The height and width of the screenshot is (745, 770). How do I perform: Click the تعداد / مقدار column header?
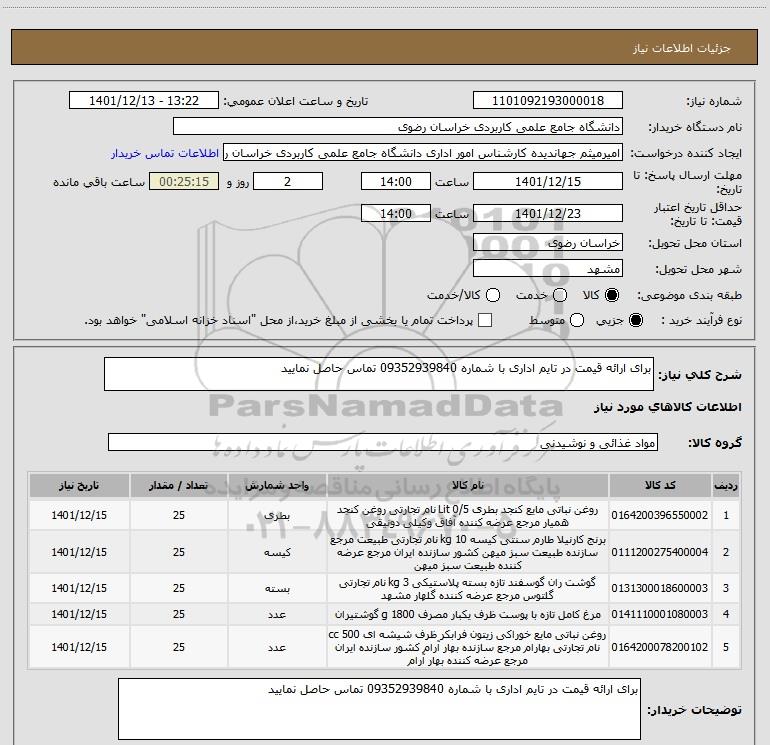[x=179, y=485]
